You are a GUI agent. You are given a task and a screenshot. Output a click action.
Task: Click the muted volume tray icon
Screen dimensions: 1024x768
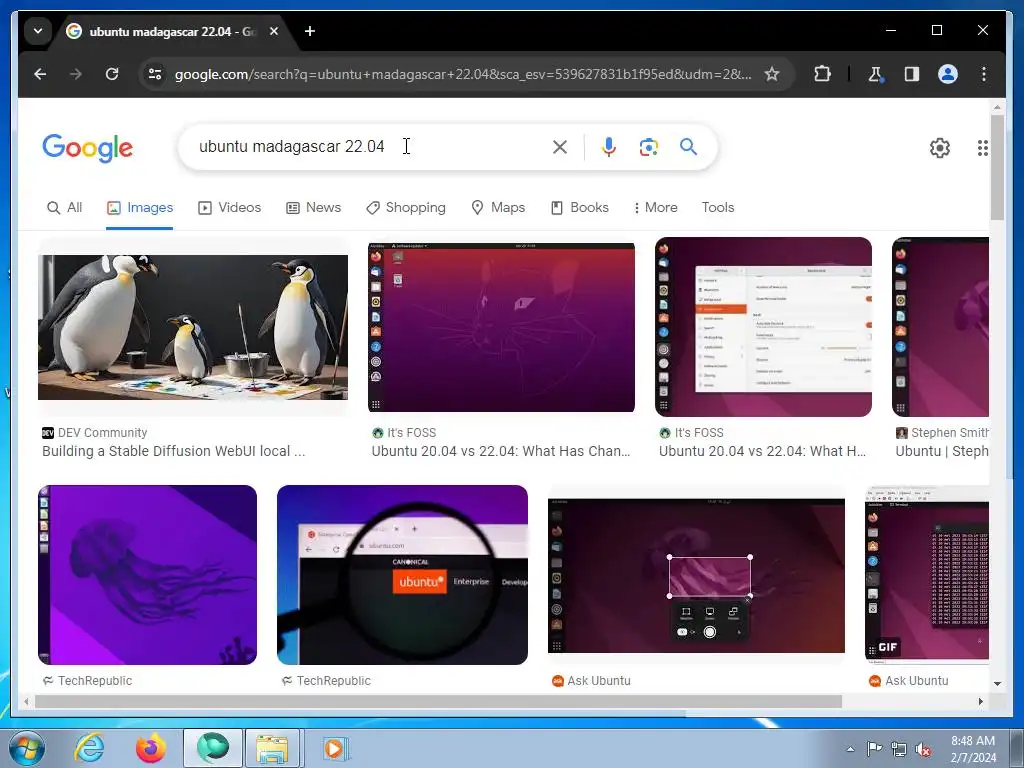[x=923, y=749]
